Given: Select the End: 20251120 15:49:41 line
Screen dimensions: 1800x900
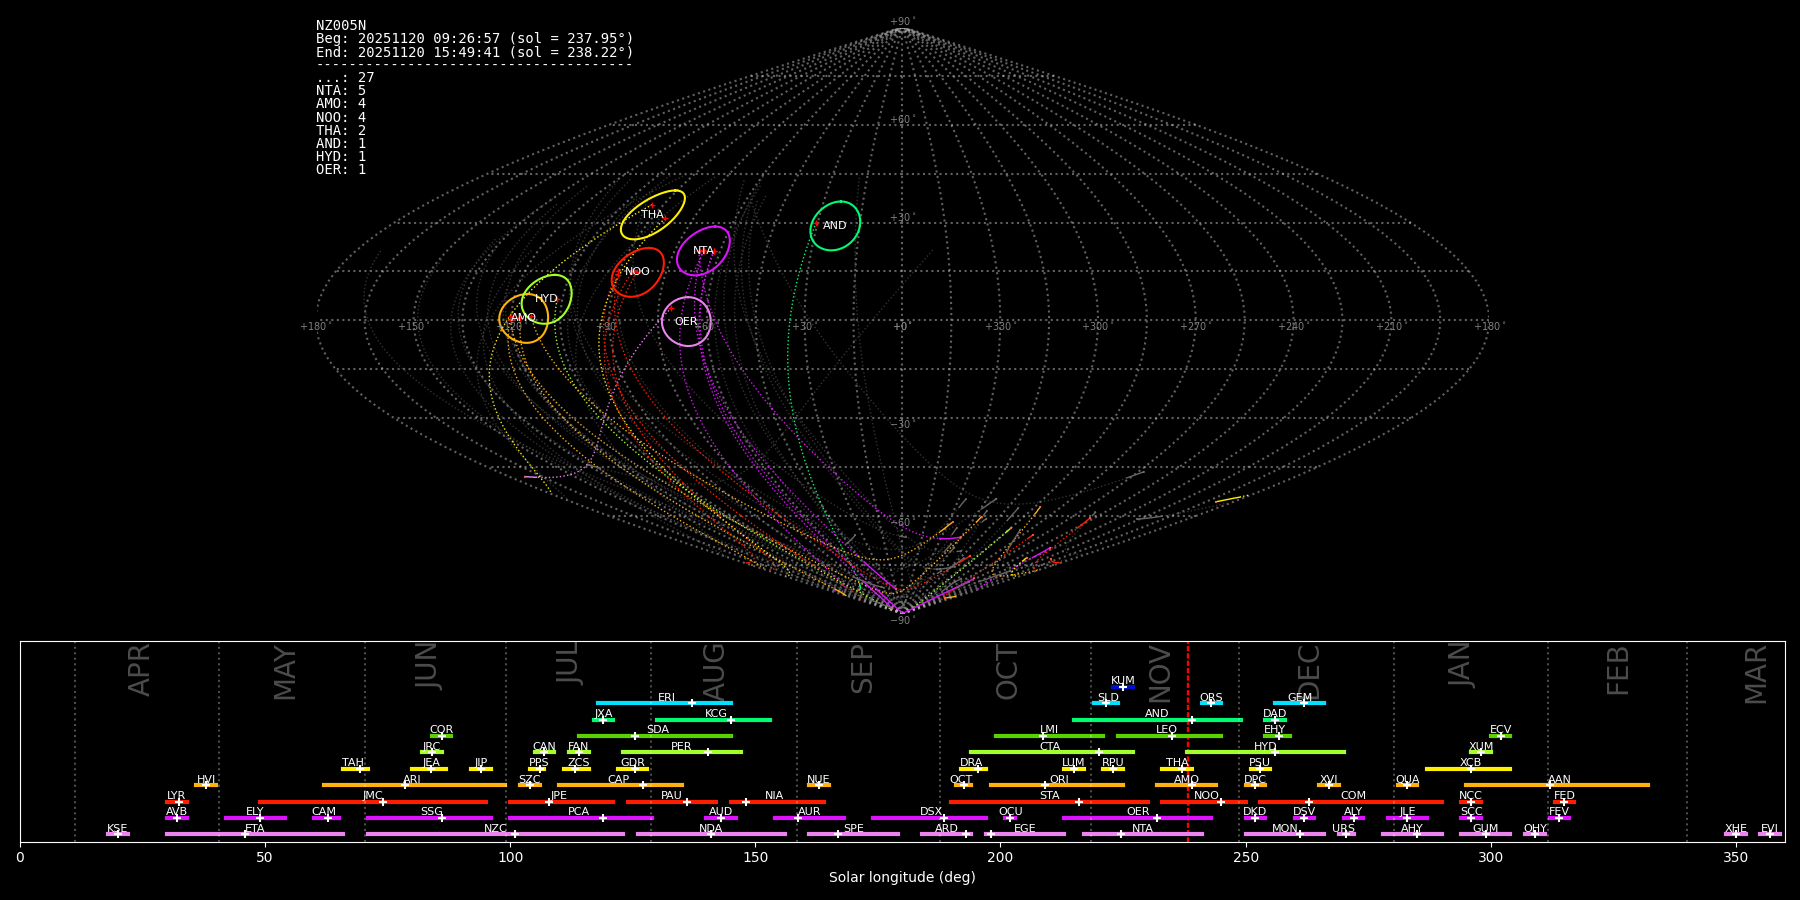Looking at the screenshot, I should click(475, 52).
